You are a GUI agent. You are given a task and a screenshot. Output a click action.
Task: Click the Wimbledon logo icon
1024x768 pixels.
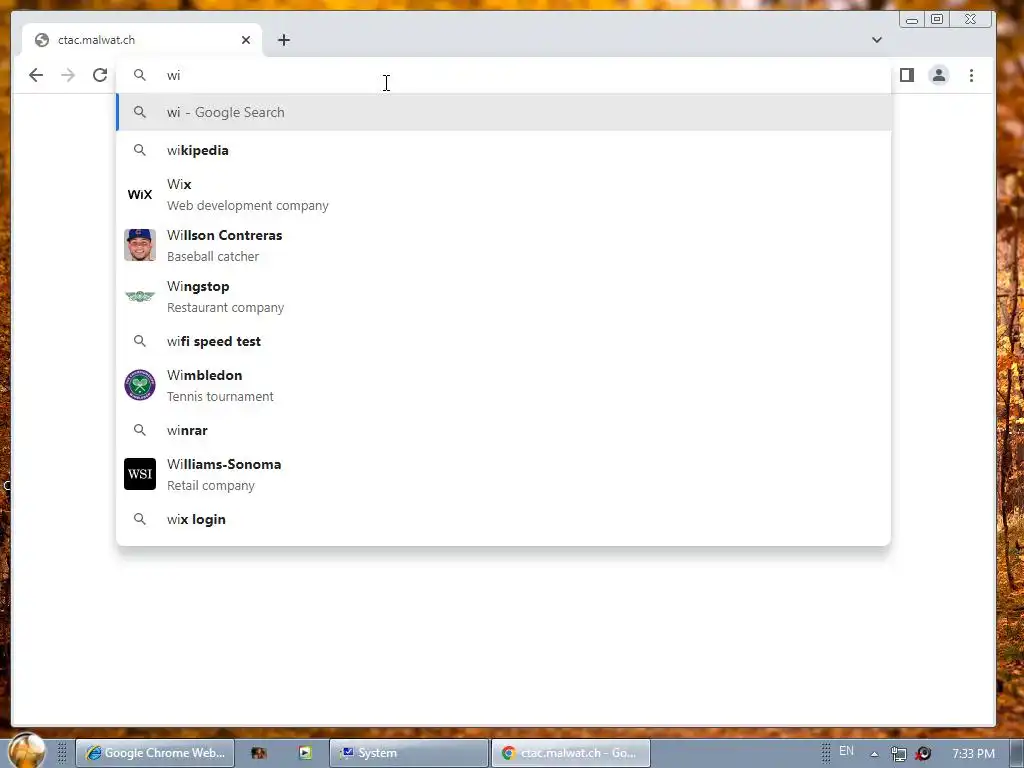click(140, 385)
